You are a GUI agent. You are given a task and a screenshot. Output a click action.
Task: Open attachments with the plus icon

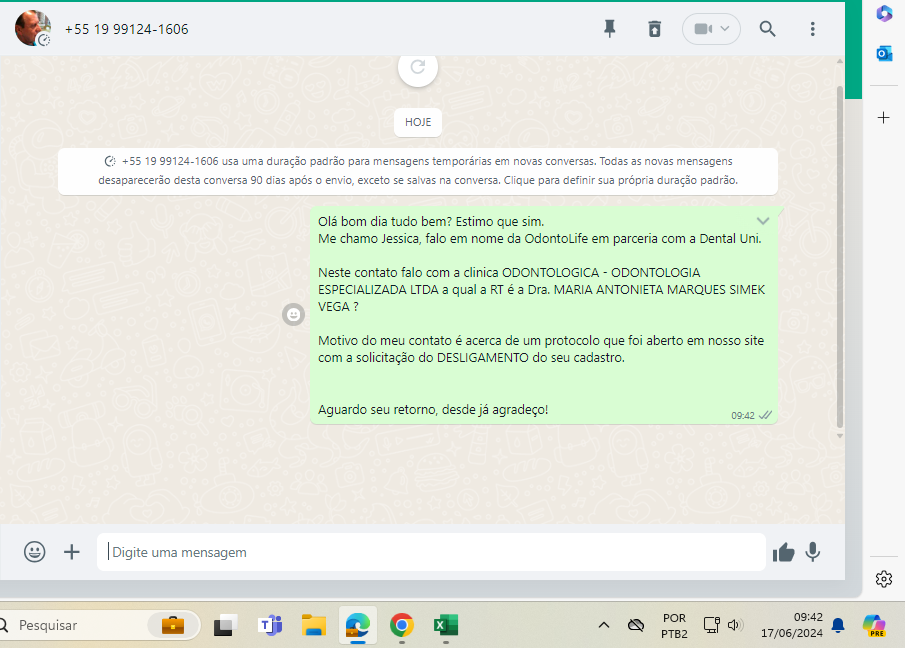(72, 552)
